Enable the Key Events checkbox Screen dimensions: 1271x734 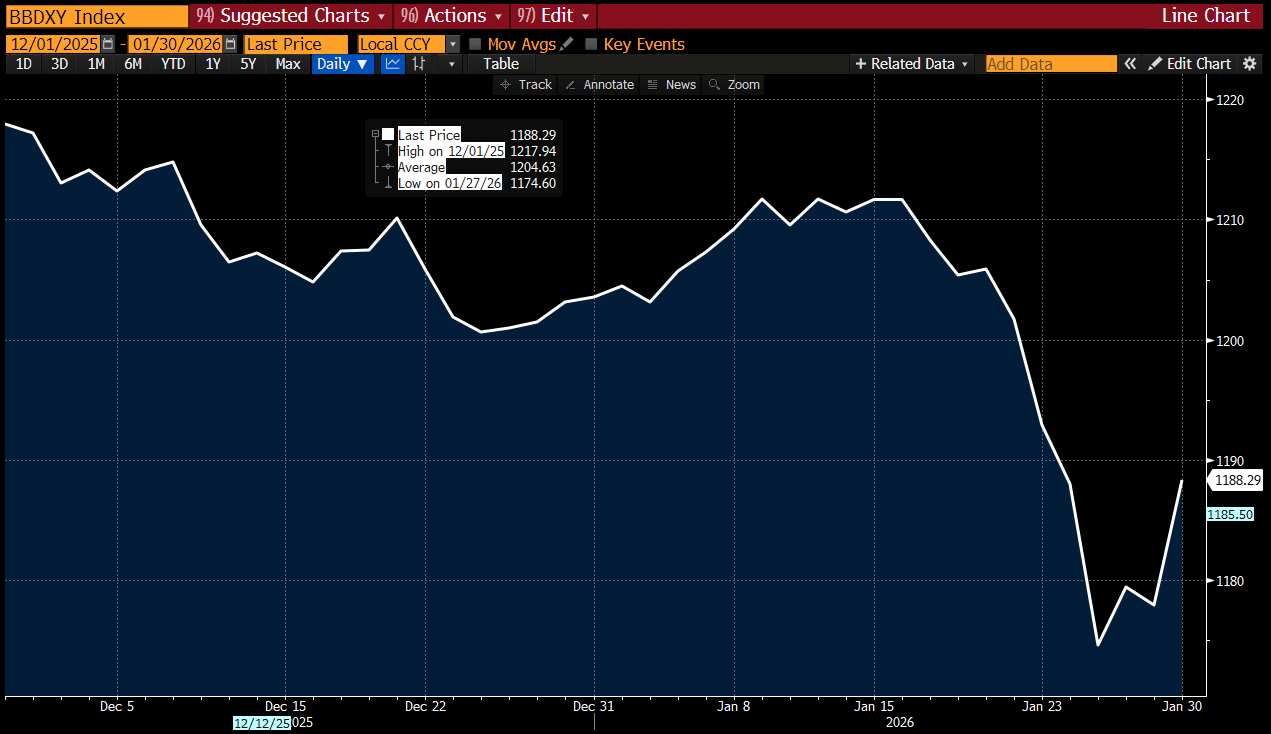coord(591,44)
